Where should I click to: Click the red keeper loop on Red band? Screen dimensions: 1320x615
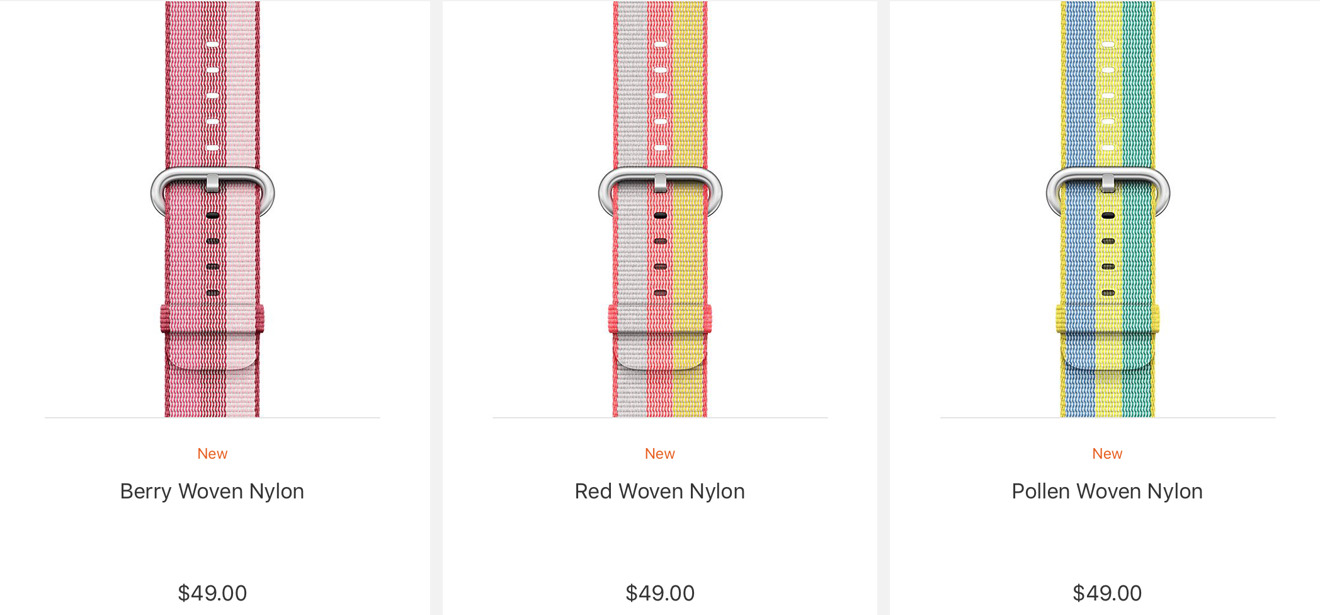click(660, 319)
